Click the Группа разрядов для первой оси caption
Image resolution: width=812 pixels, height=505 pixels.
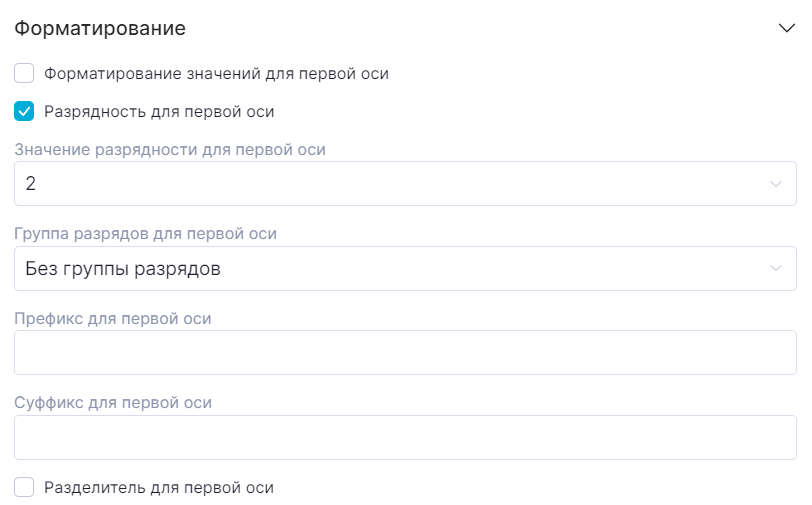(146, 234)
